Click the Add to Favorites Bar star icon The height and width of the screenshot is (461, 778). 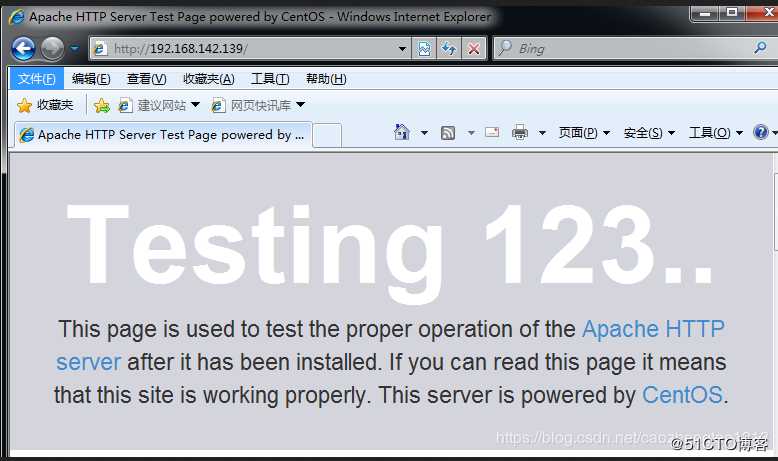(x=101, y=105)
